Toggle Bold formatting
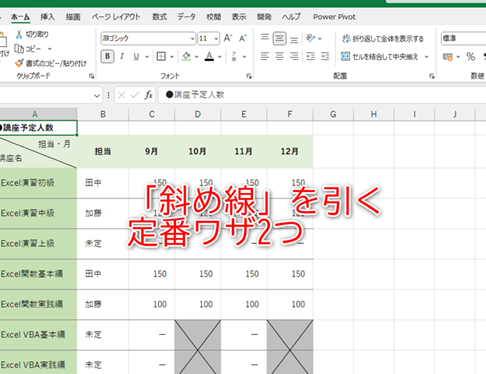The width and height of the screenshot is (486, 374). (x=107, y=56)
